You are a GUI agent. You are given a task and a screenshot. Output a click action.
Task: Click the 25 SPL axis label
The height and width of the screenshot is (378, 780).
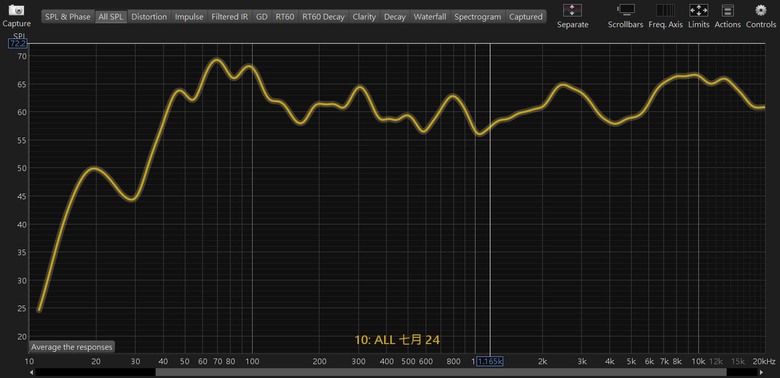[x=22, y=308]
